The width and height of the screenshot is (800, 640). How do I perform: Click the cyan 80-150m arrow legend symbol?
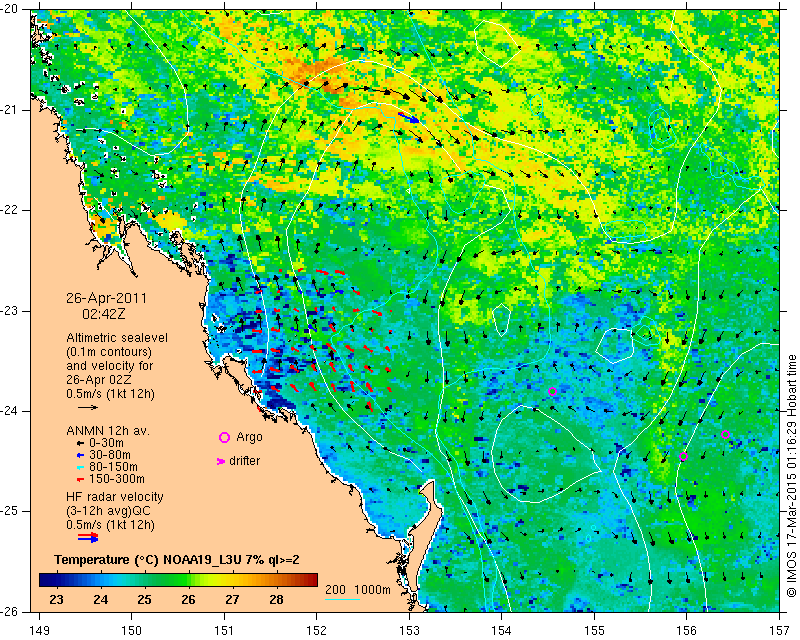[80, 467]
